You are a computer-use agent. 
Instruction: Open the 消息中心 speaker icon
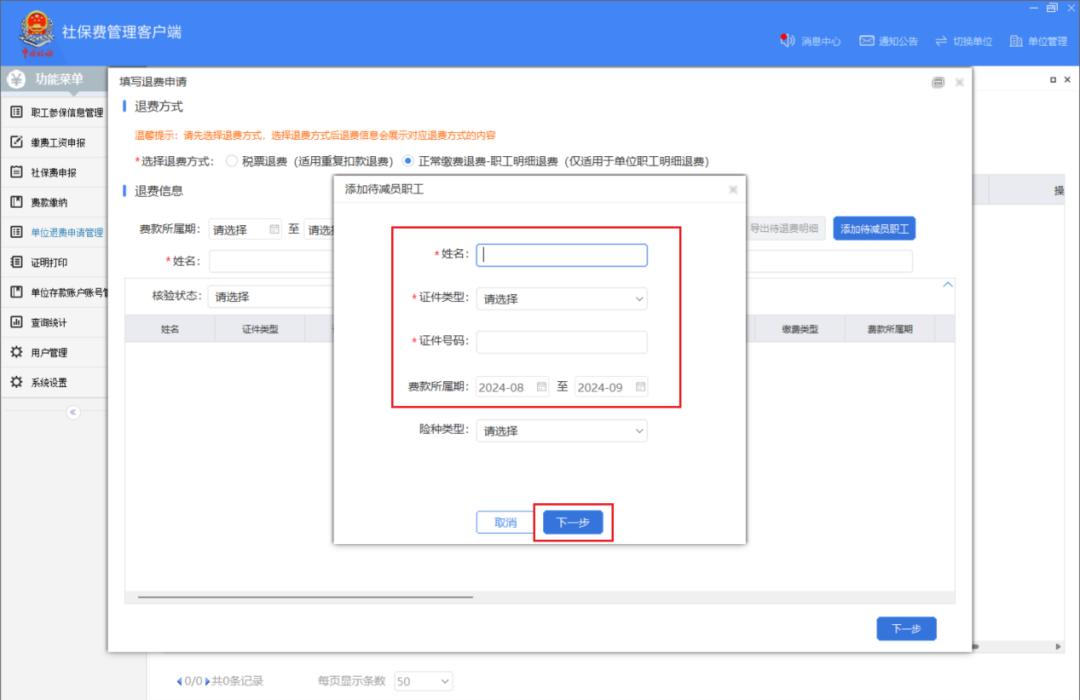[787, 41]
